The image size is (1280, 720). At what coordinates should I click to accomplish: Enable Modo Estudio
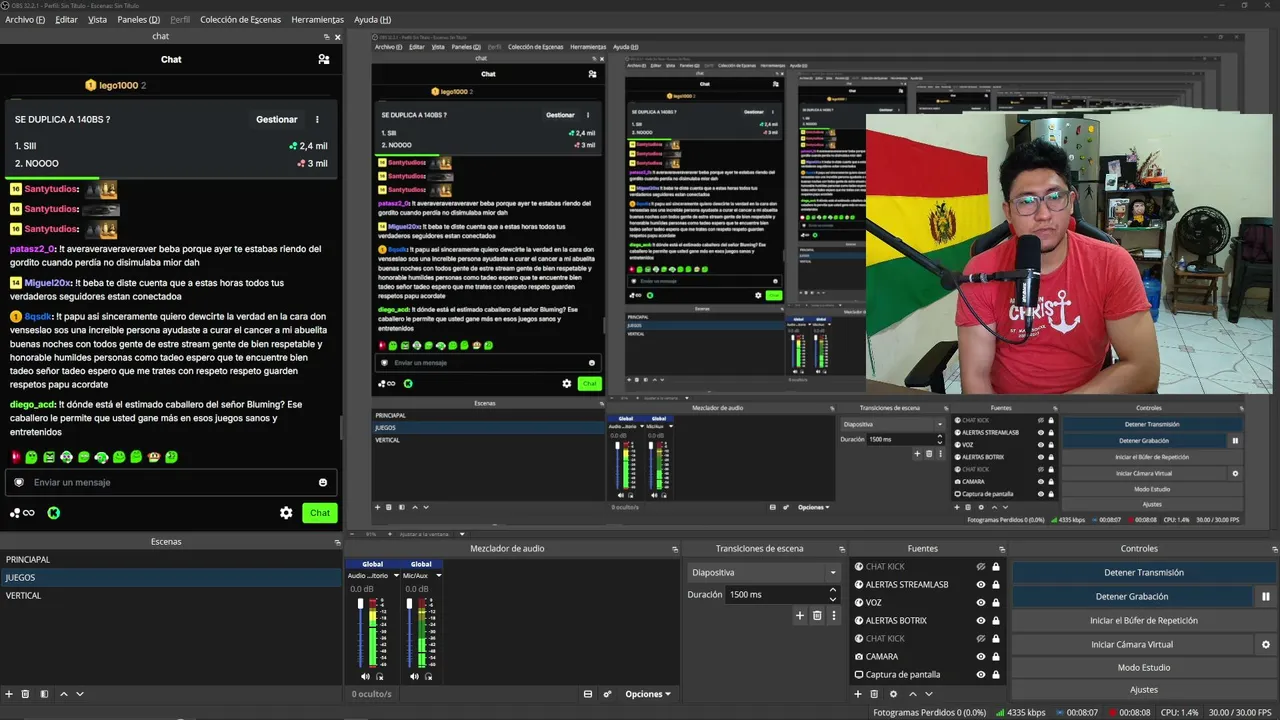click(x=1144, y=668)
